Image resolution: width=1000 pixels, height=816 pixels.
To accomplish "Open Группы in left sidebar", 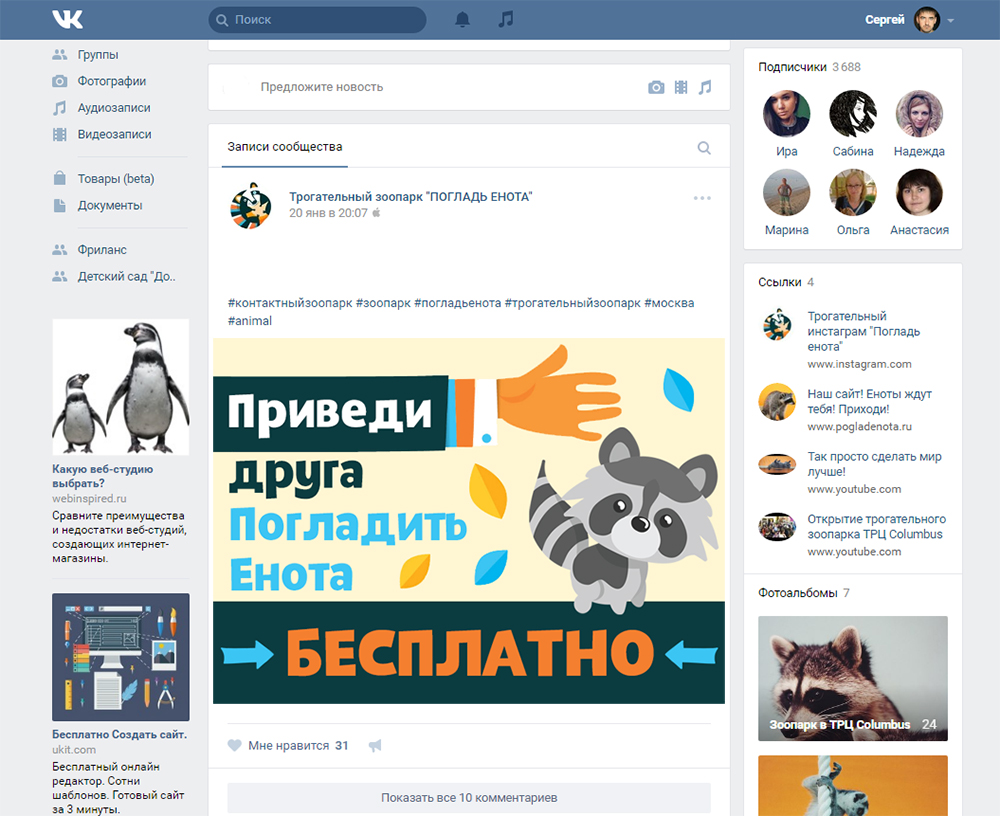I will [x=98, y=55].
